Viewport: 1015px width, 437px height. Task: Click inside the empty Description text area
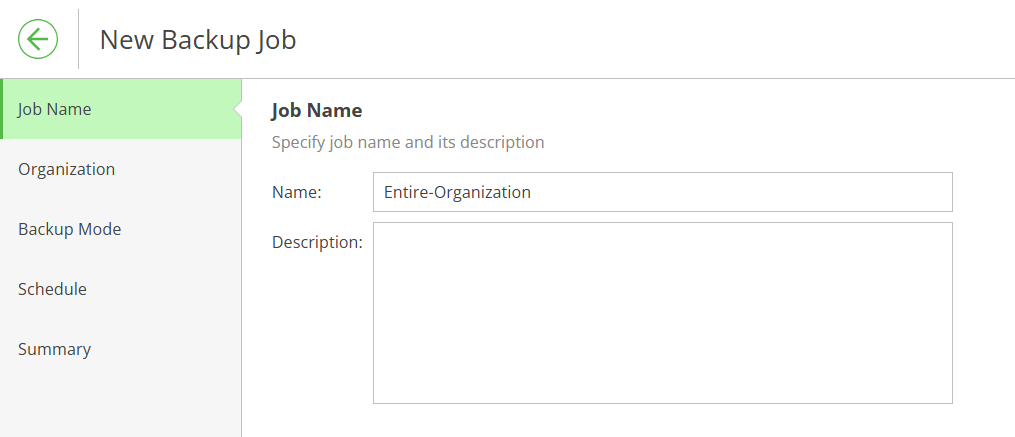(663, 313)
